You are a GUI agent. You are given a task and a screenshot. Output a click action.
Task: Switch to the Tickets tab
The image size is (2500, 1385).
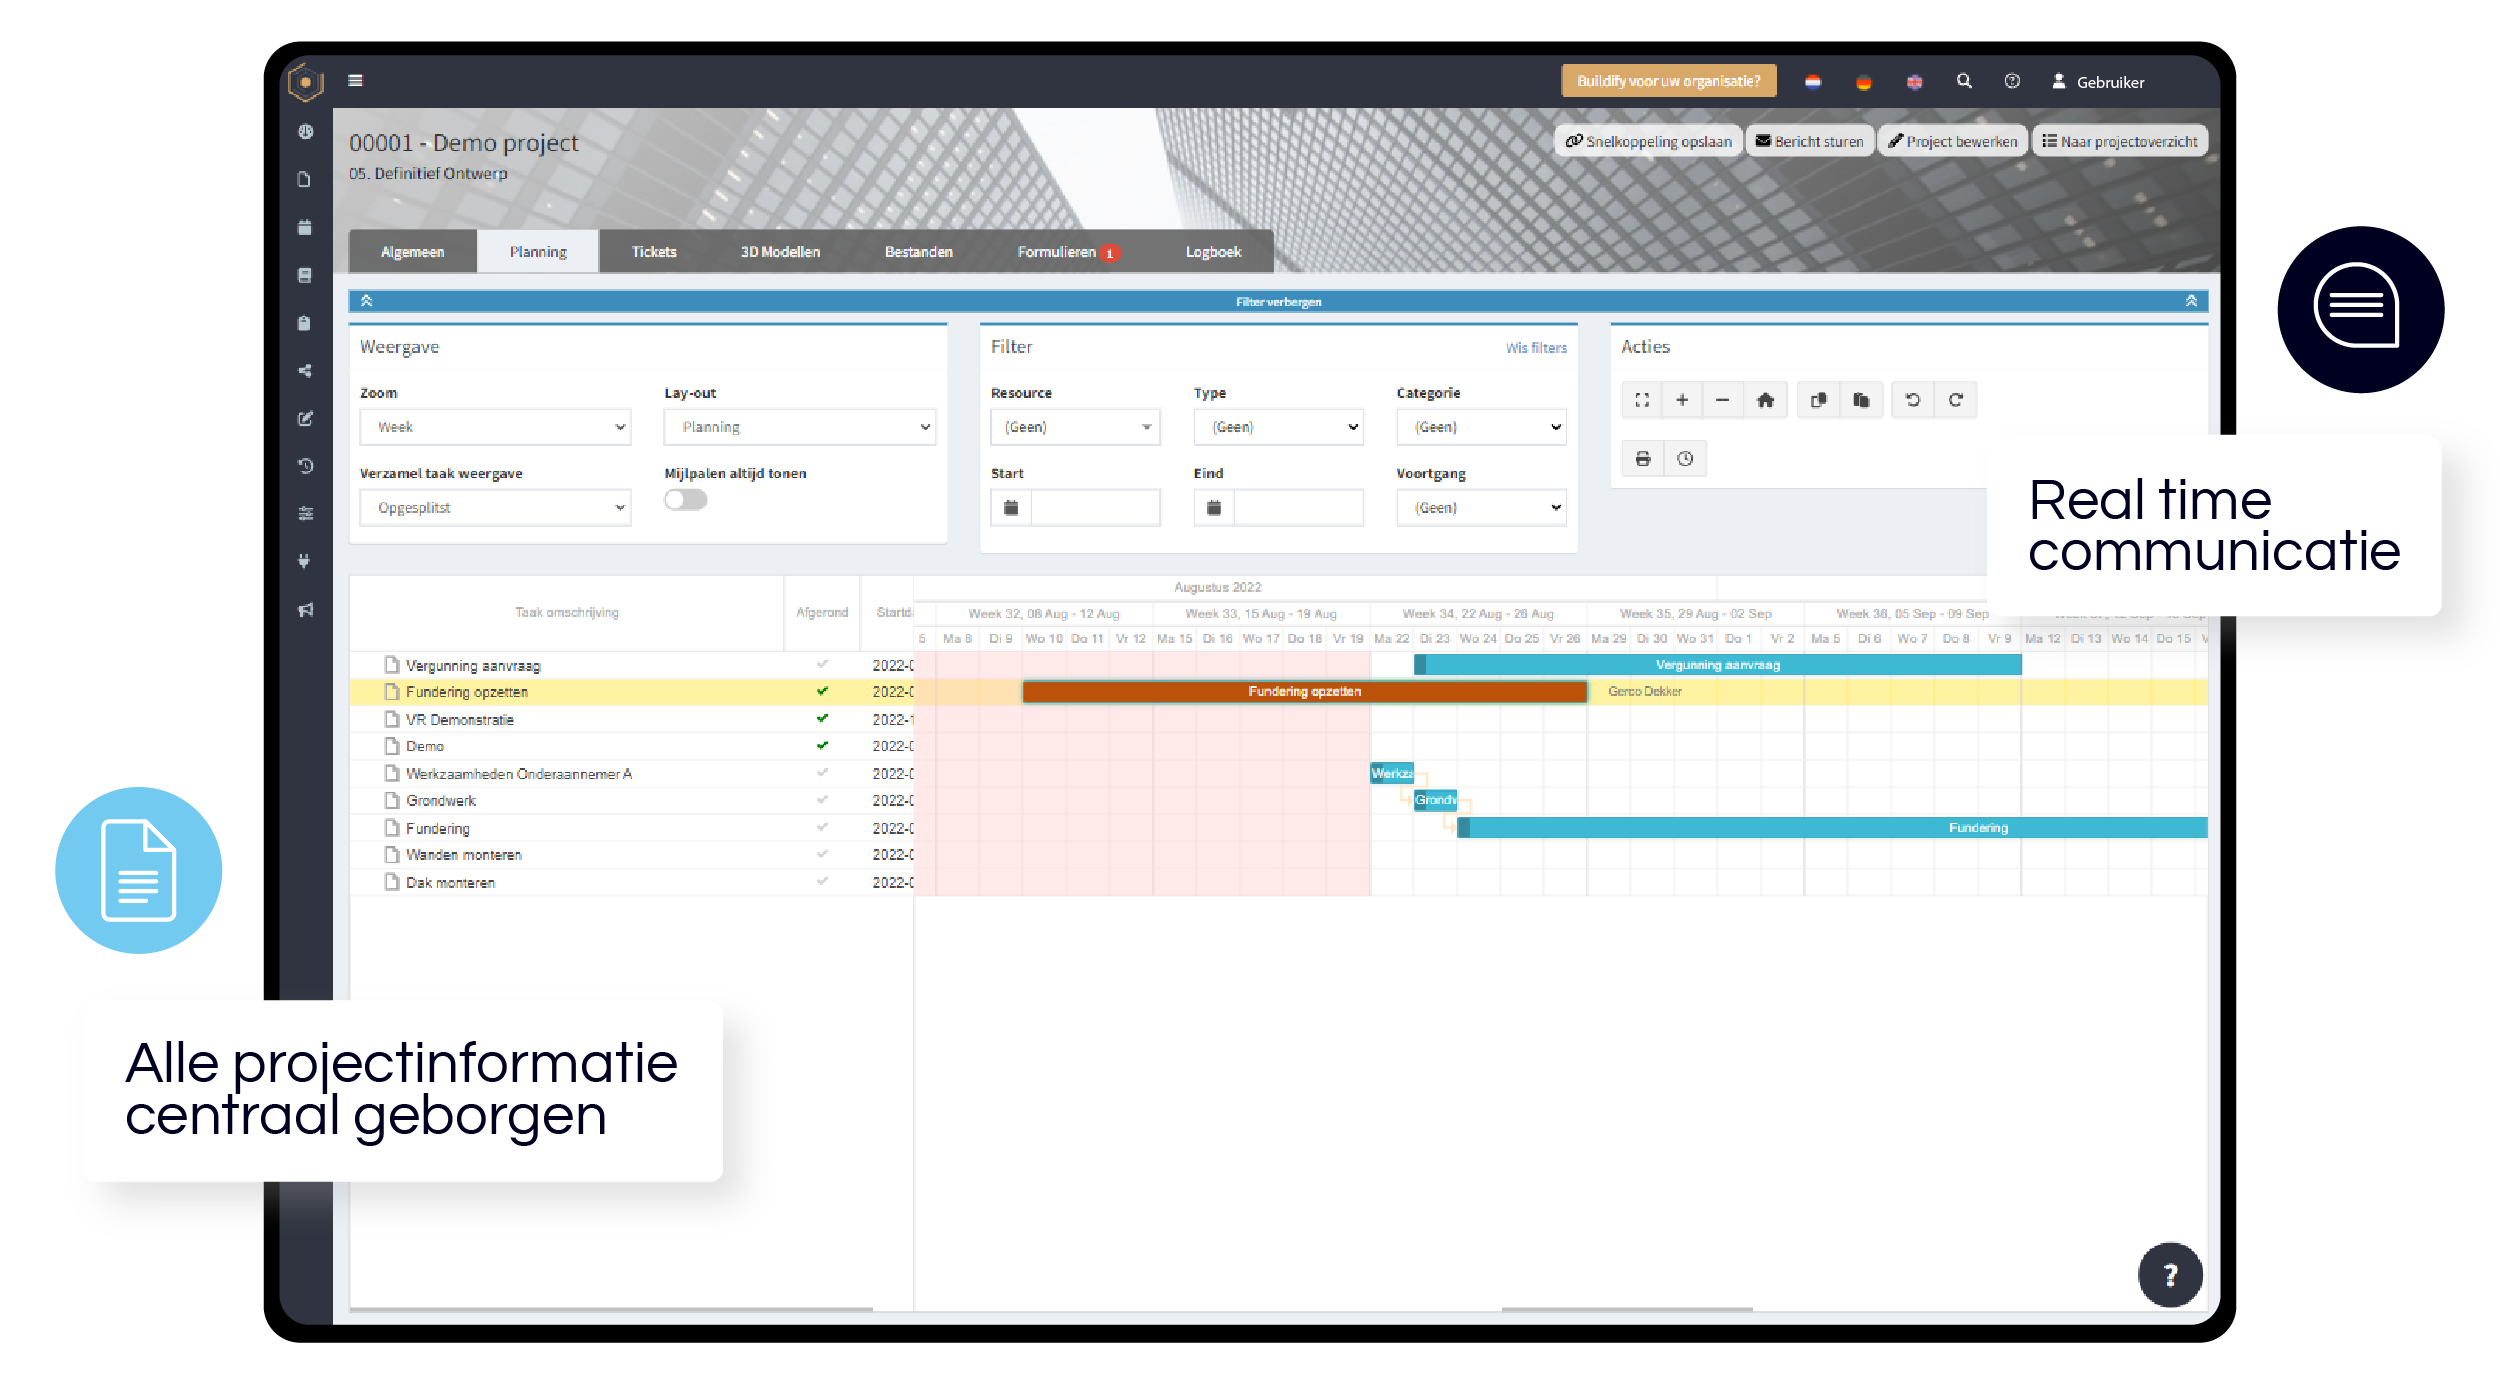(653, 251)
